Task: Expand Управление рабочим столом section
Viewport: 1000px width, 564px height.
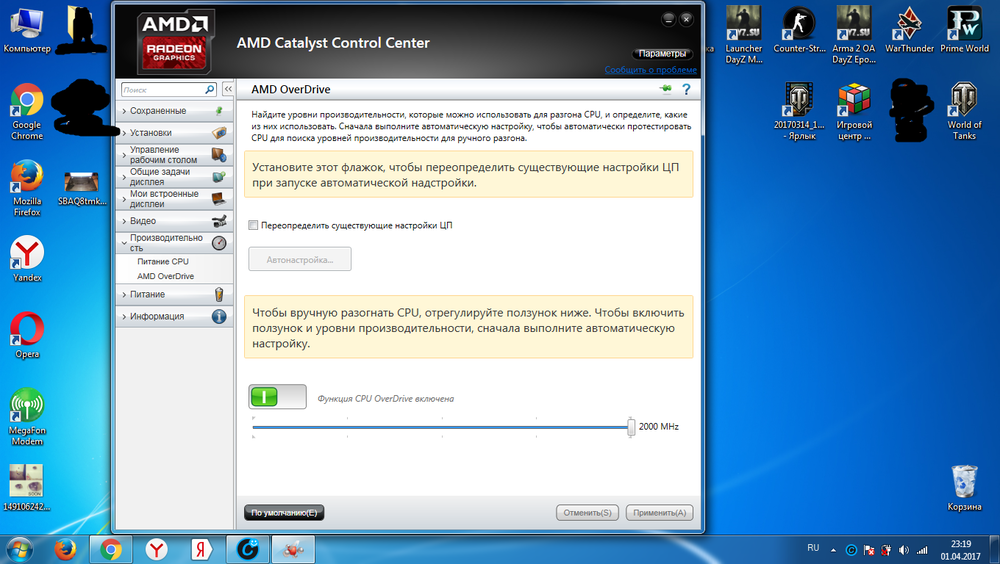Action: click(174, 155)
